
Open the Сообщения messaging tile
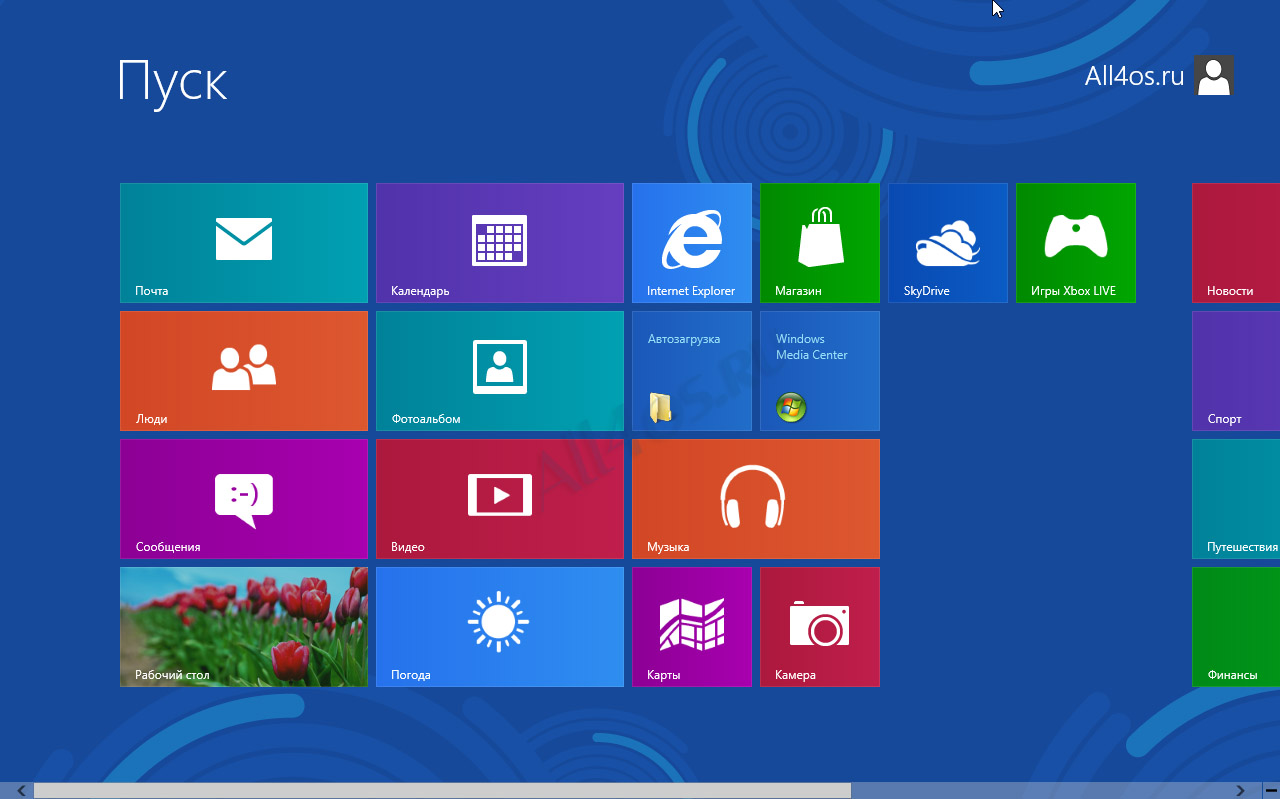[244, 499]
